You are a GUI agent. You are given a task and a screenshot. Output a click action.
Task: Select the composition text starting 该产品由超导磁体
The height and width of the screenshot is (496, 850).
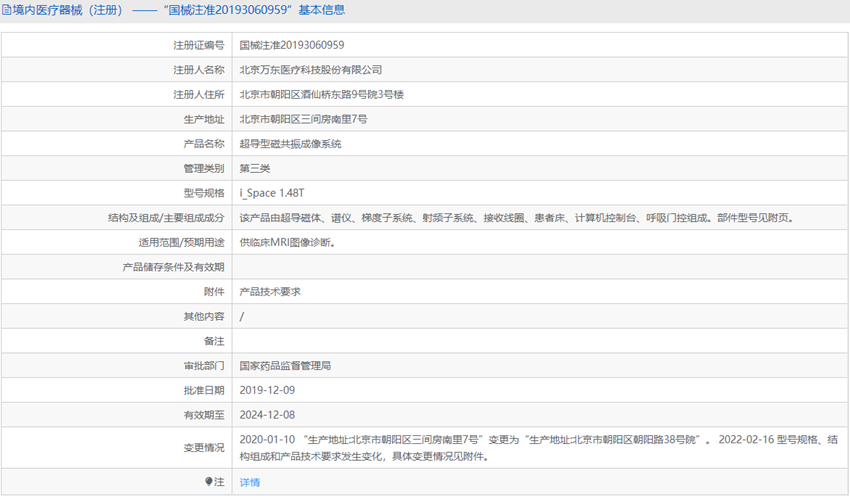[518, 218]
